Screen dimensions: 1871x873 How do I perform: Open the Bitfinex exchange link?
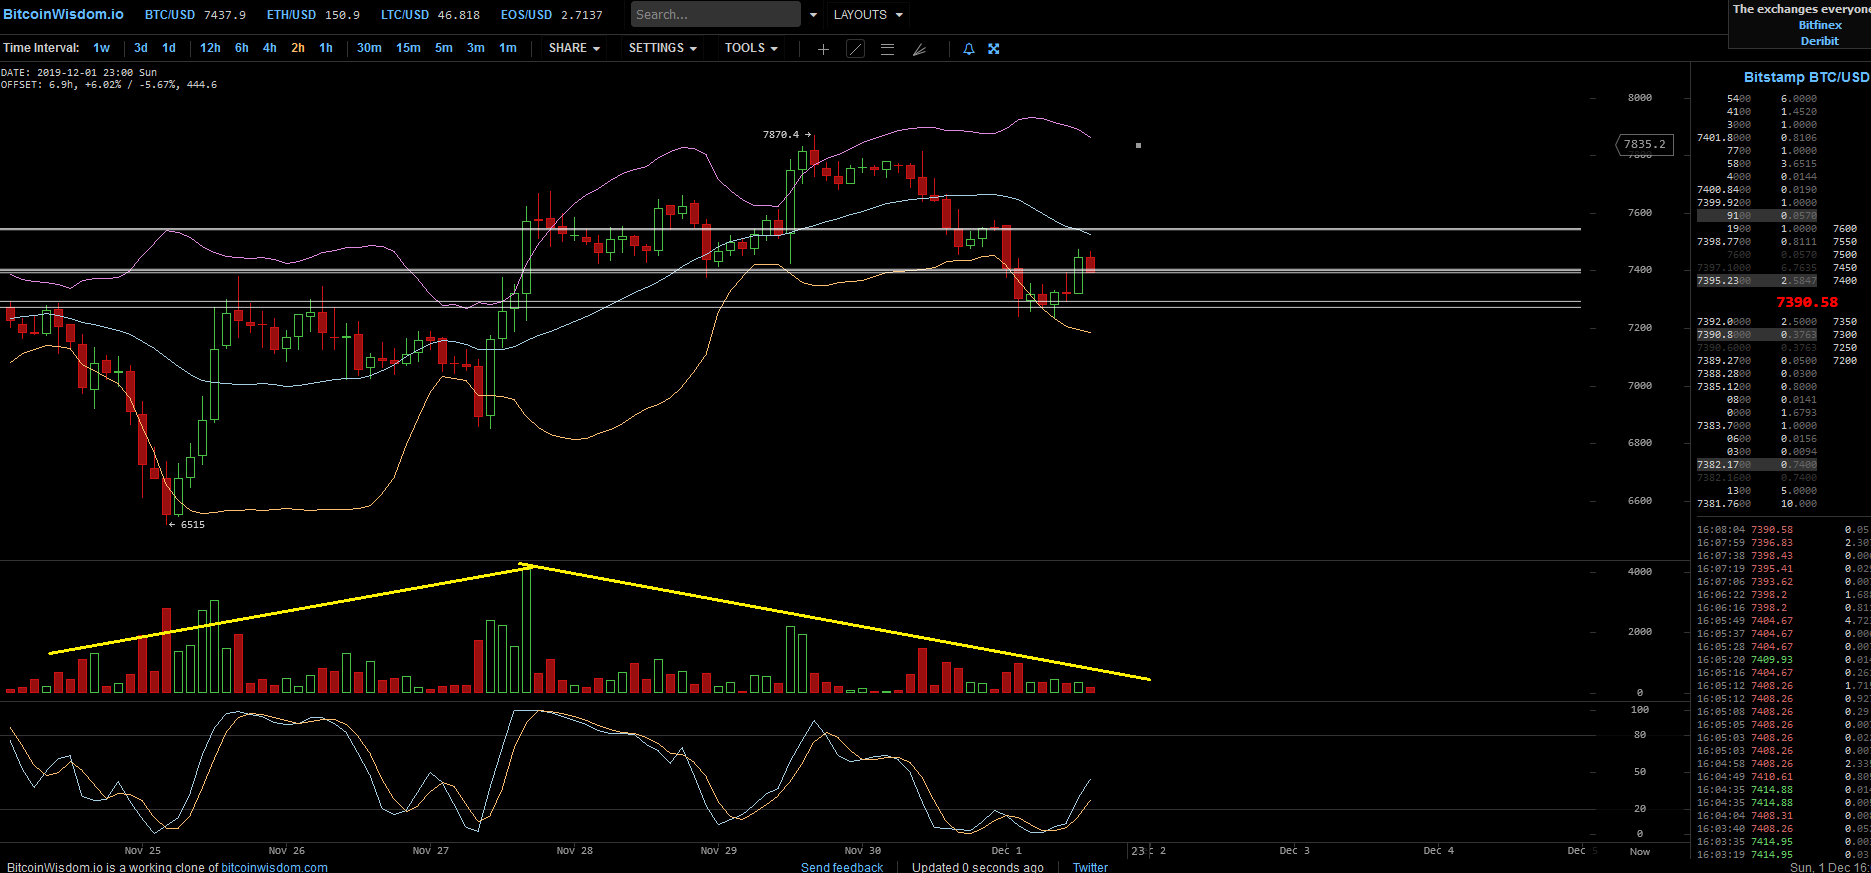pos(1820,25)
